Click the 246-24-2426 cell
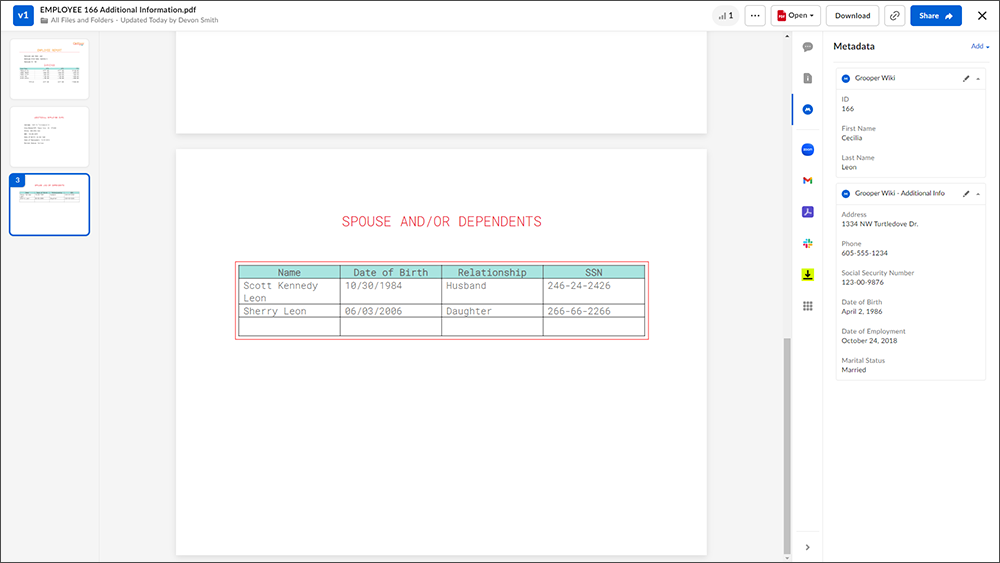 tap(594, 291)
